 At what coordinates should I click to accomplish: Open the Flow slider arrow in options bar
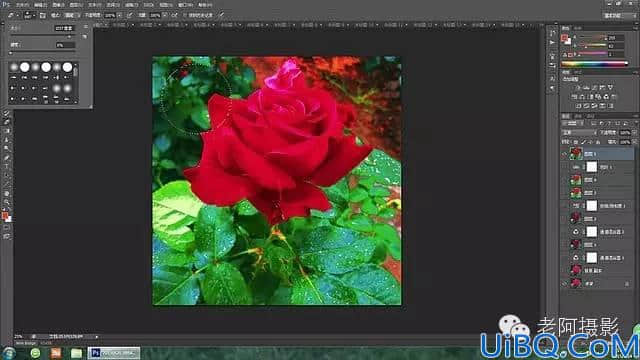(x=164, y=16)
